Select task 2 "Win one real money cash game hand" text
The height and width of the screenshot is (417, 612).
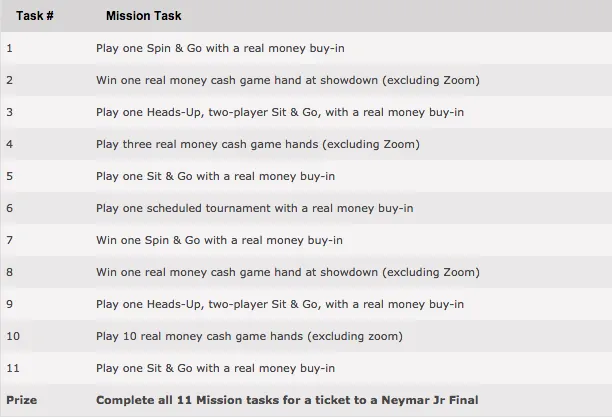(x=288, y=80)
